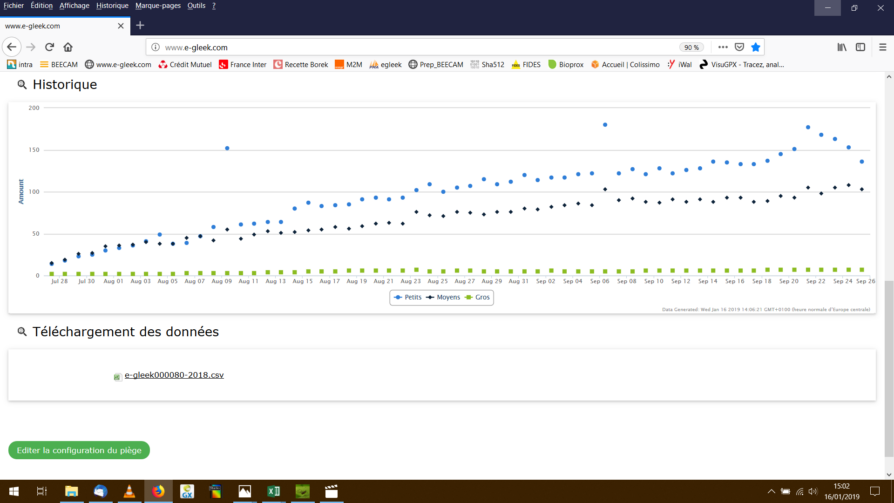Click the page vertical scrollbar thumb
Screen dimensions: 894x503
pos(888,368)
